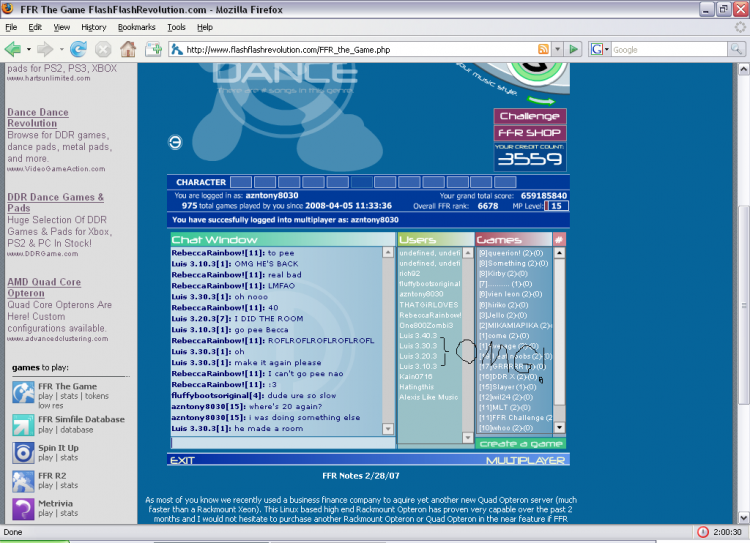Open the Back history dropdown arrow

pyautogui.click(x=29, y=49)
